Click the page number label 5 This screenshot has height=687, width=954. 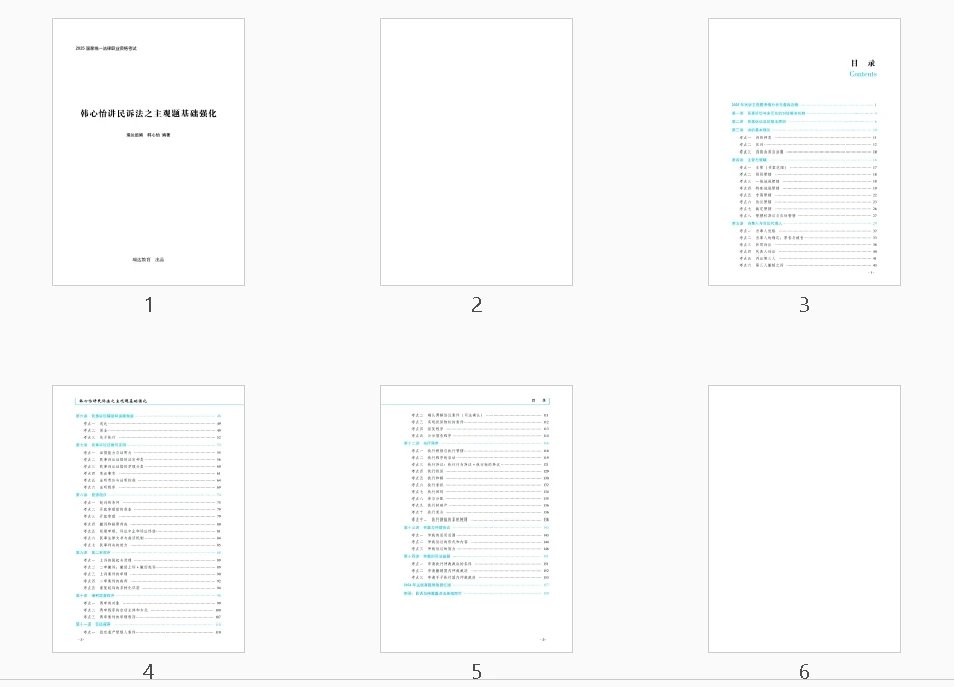476,672
